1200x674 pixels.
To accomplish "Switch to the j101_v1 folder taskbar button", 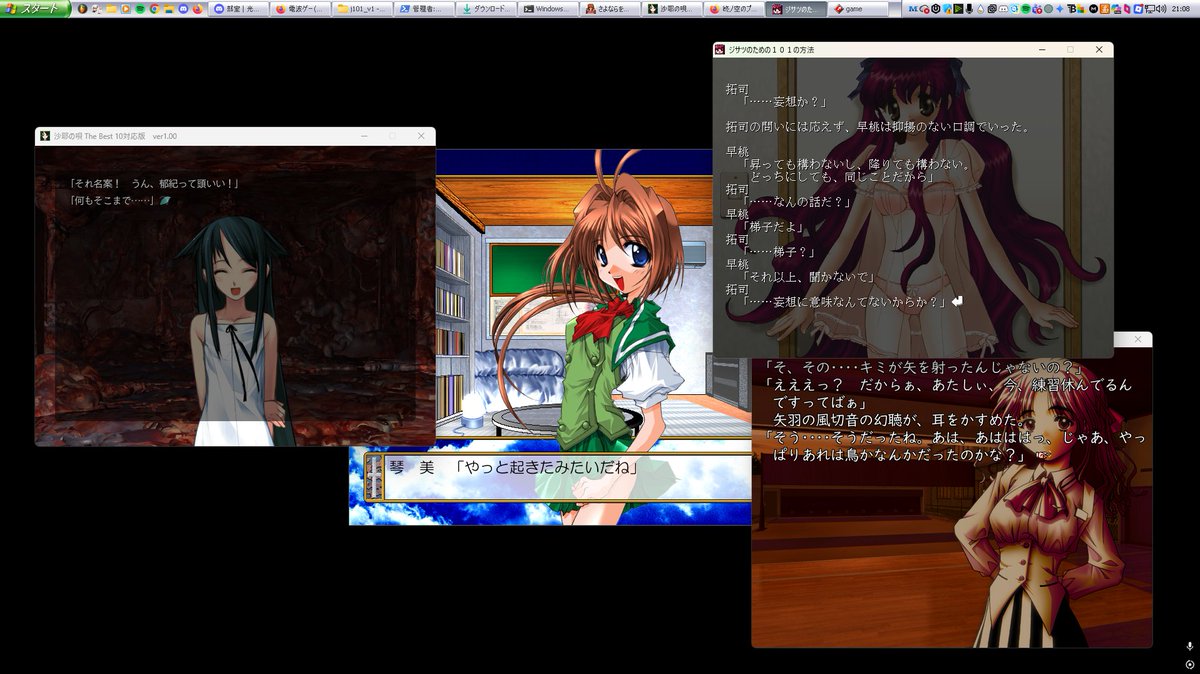I will click(362, 9).
